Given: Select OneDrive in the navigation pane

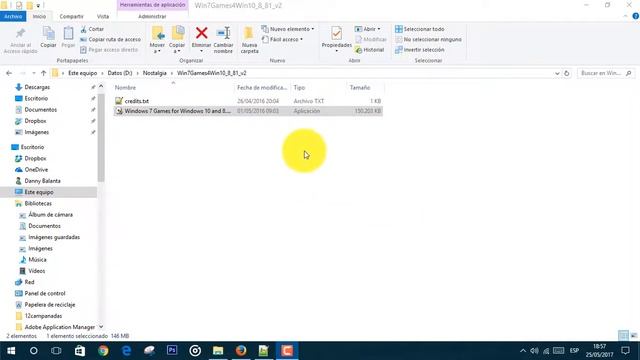Looking at the screenshot, I should 36,169.
